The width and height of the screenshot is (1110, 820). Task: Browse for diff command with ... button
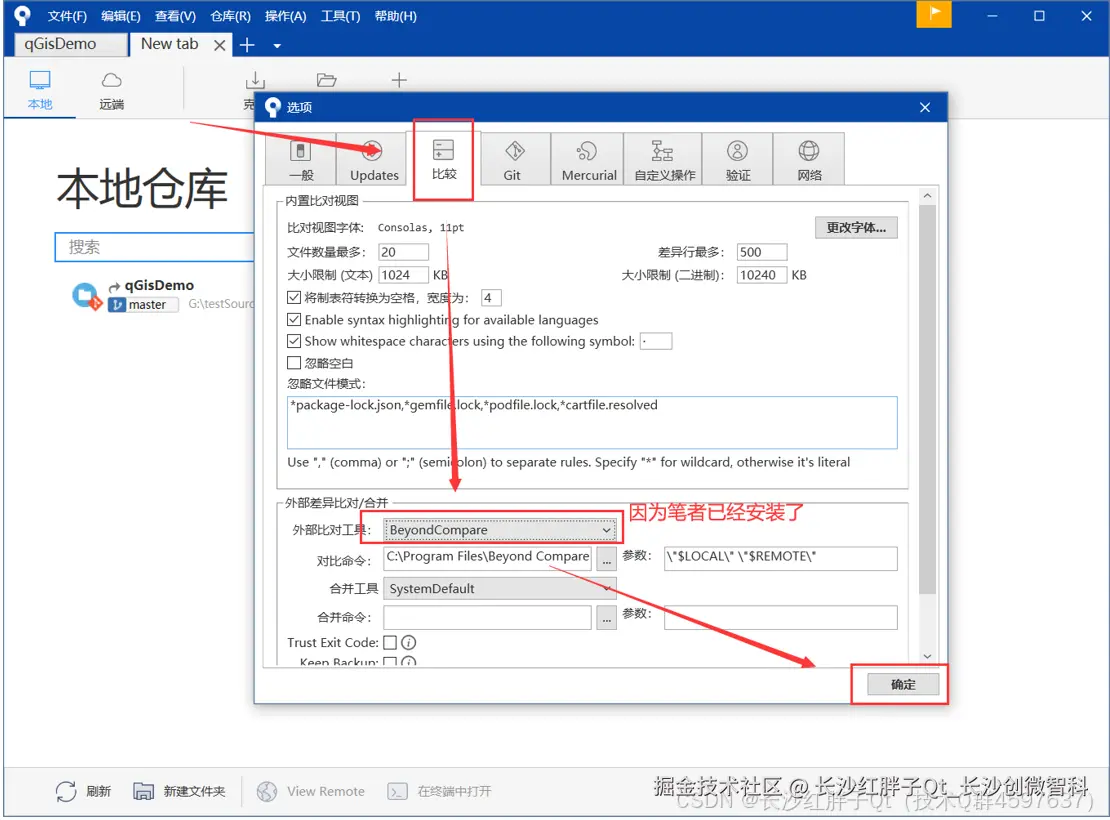606,559
